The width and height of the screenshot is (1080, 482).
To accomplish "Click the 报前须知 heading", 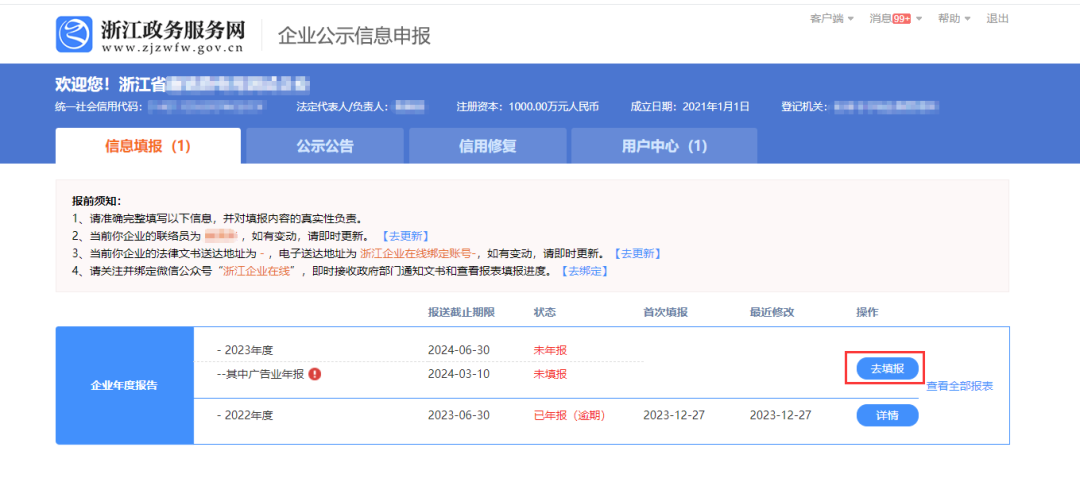I will 96,201.
